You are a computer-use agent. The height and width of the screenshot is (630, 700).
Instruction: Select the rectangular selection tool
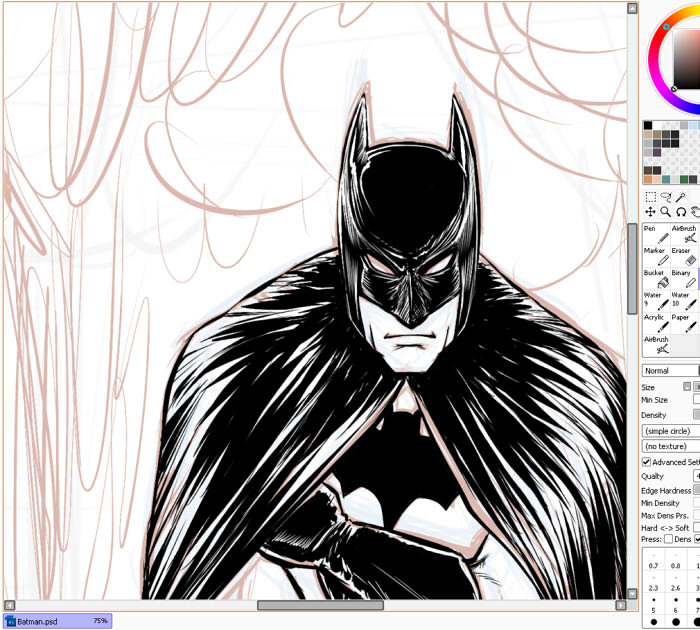(650, 197)
